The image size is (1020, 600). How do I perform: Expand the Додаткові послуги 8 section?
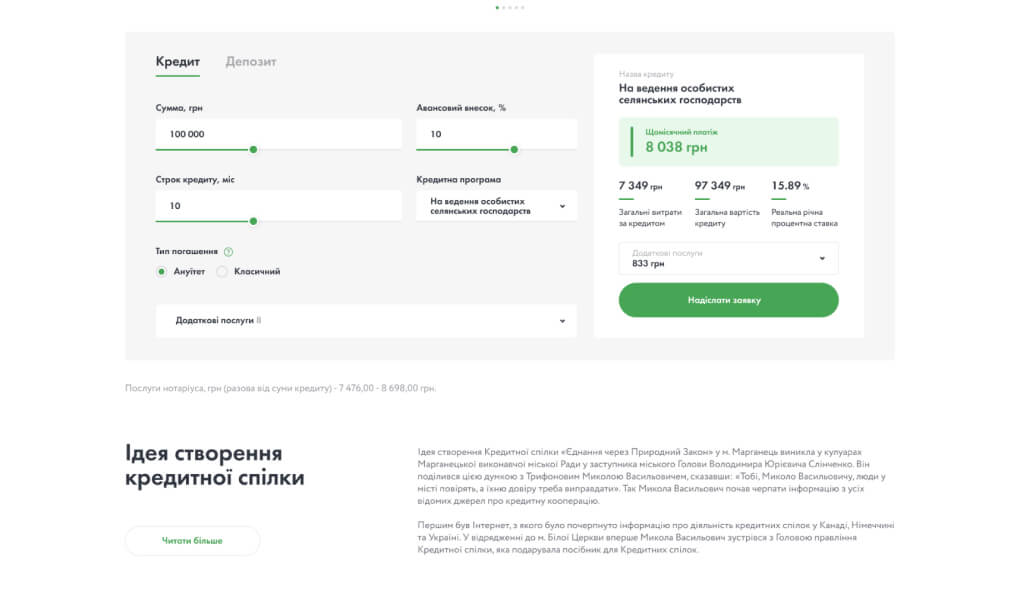coord(366,321)
